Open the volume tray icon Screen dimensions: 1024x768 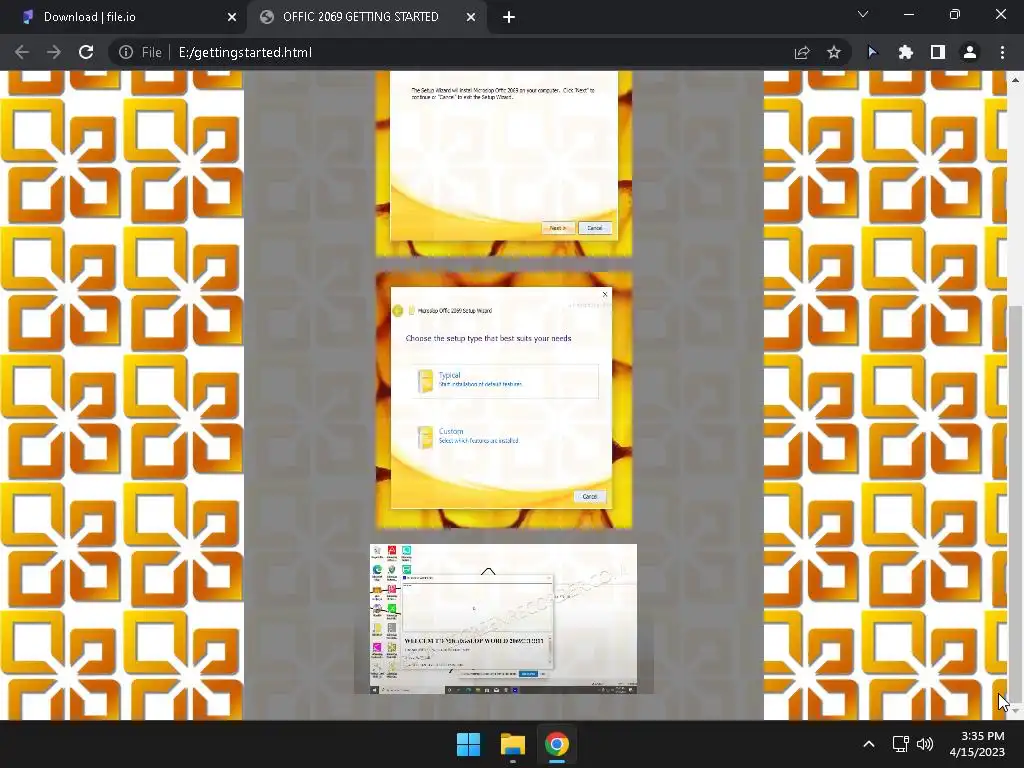pyautogui.click(x=925, y=744)
